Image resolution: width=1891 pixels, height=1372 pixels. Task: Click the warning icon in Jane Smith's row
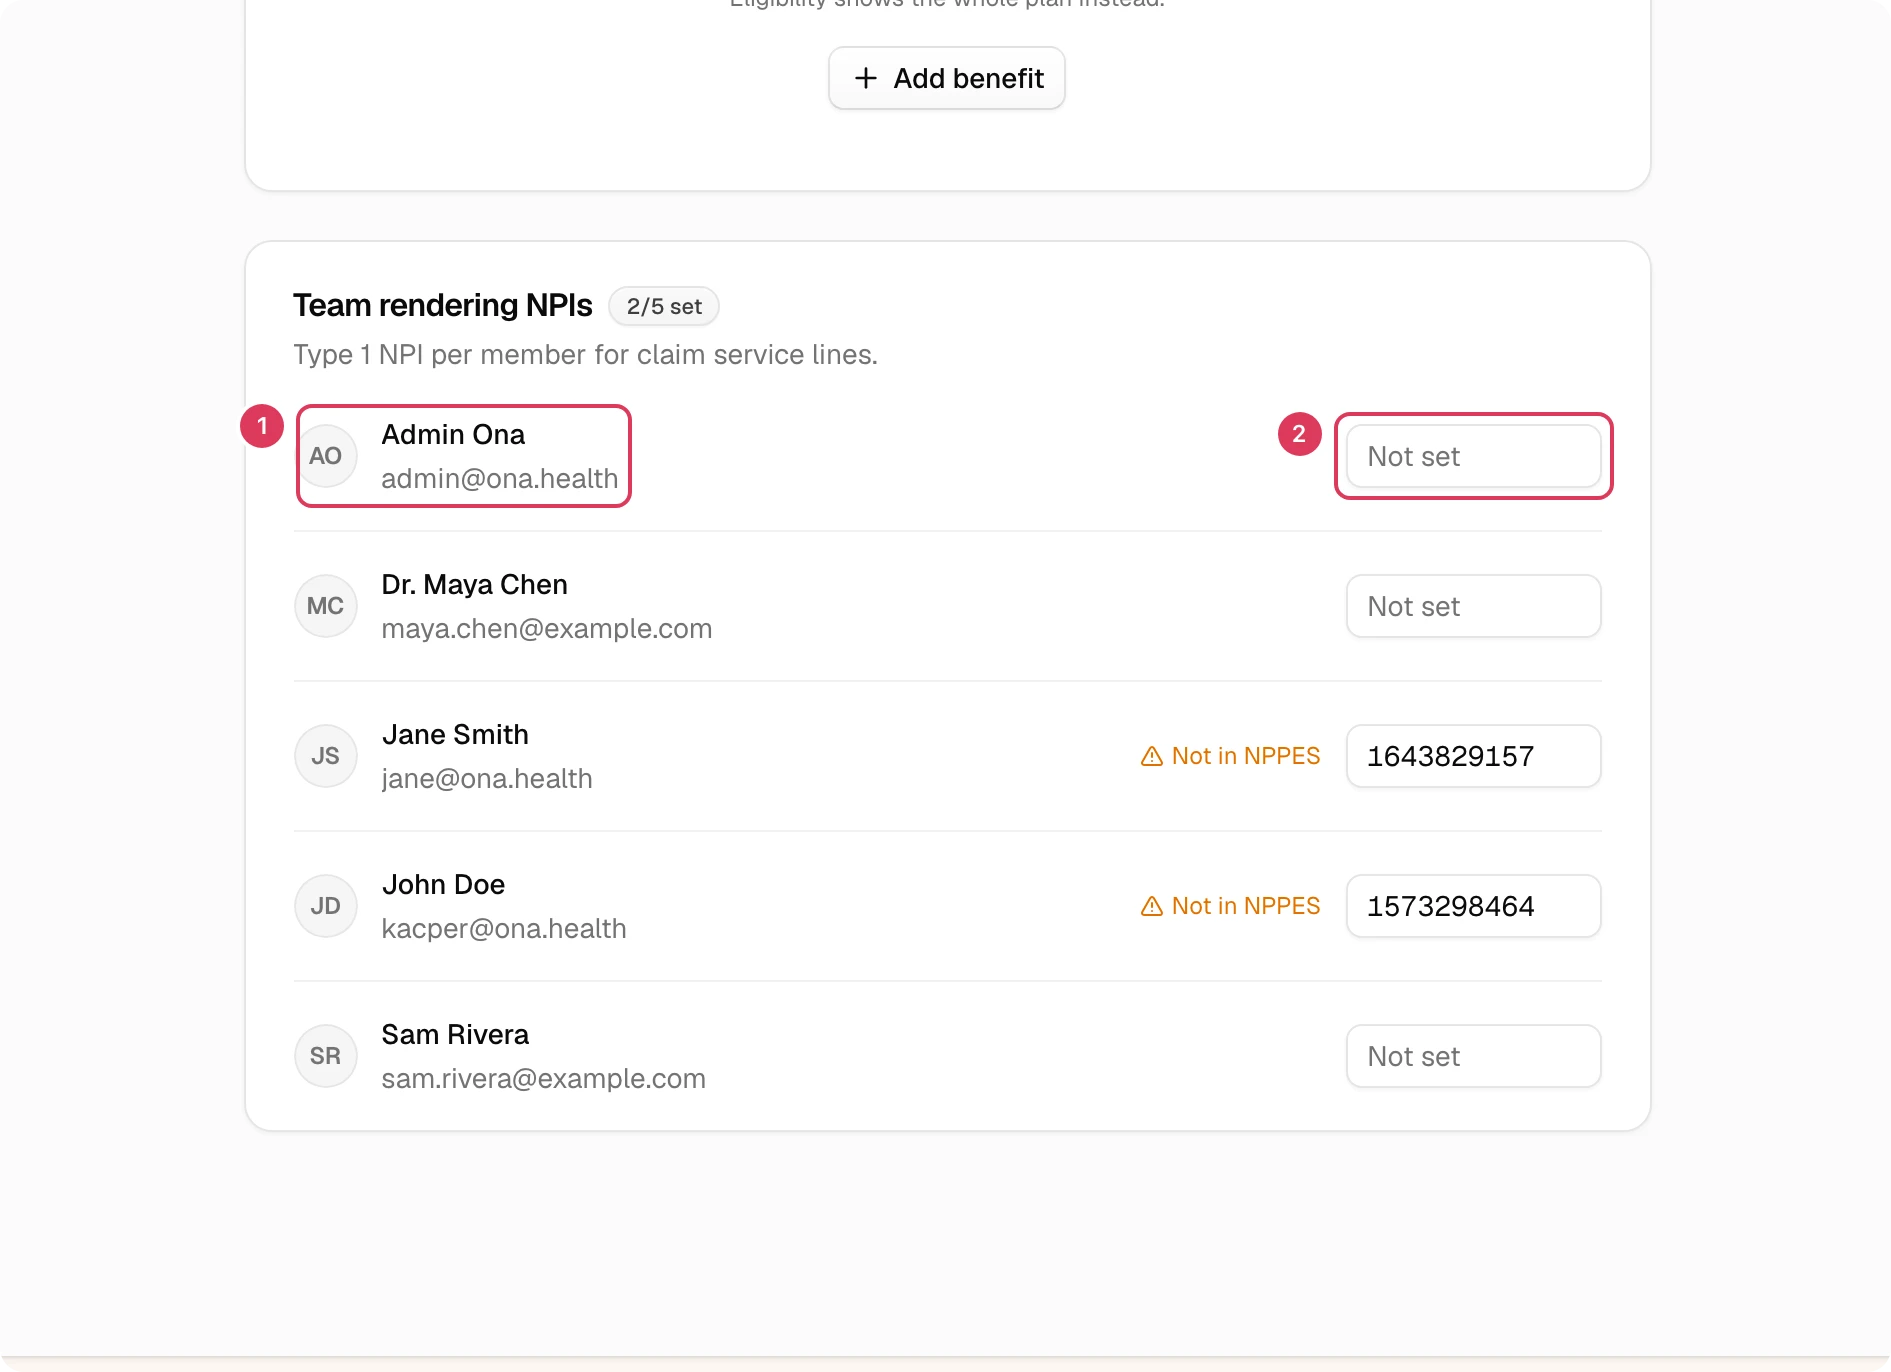[x=1152, y=756]
